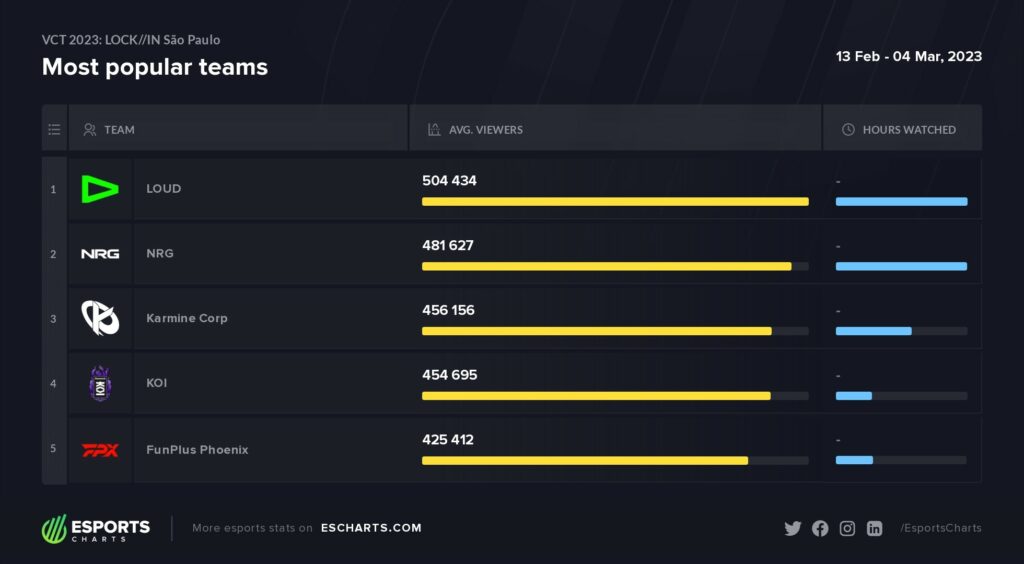Click Karmine Corp's 456 156 viewers value
Image resolution: width=1024 pixels, height=564 pixels.
tap(448, 310)
